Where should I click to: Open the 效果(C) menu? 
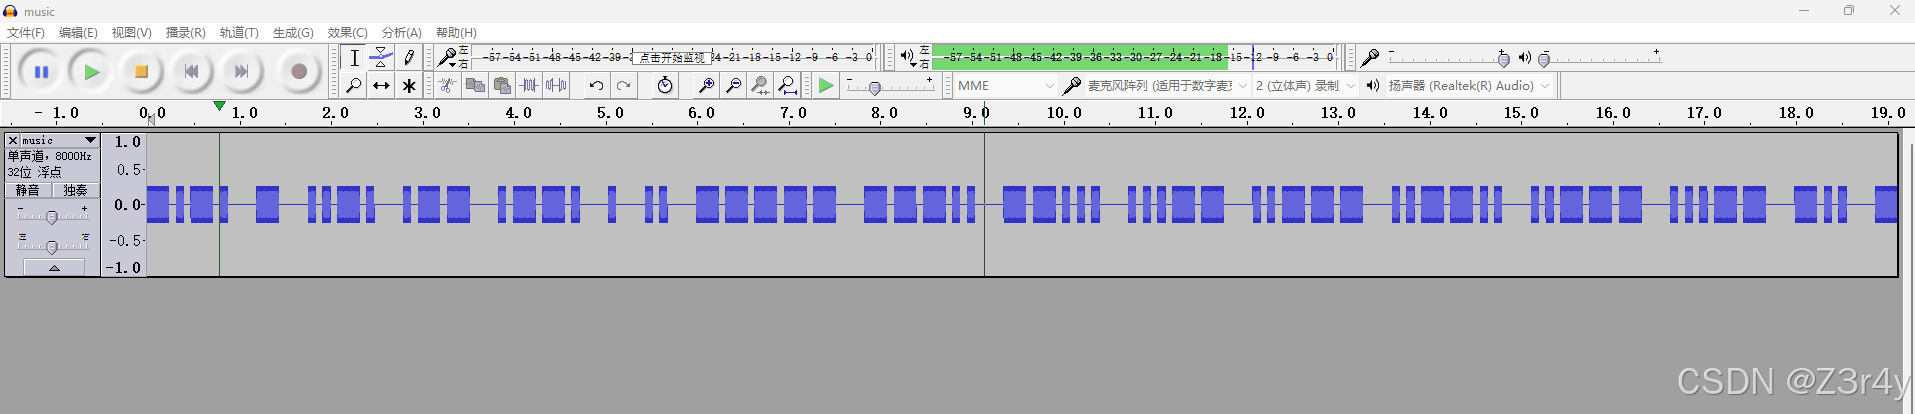pos(347,33)
